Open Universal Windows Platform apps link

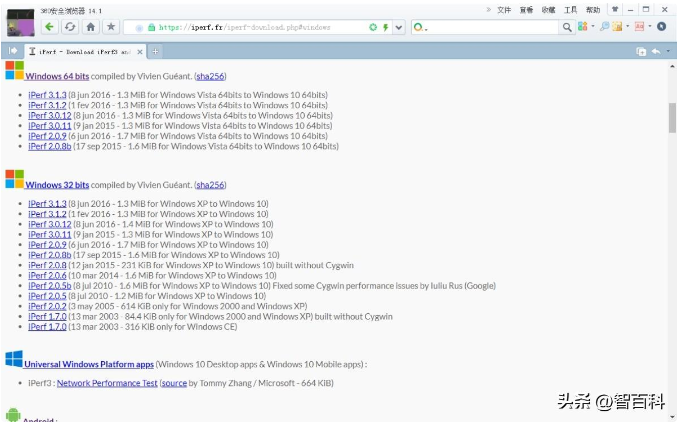coord(89,364)
